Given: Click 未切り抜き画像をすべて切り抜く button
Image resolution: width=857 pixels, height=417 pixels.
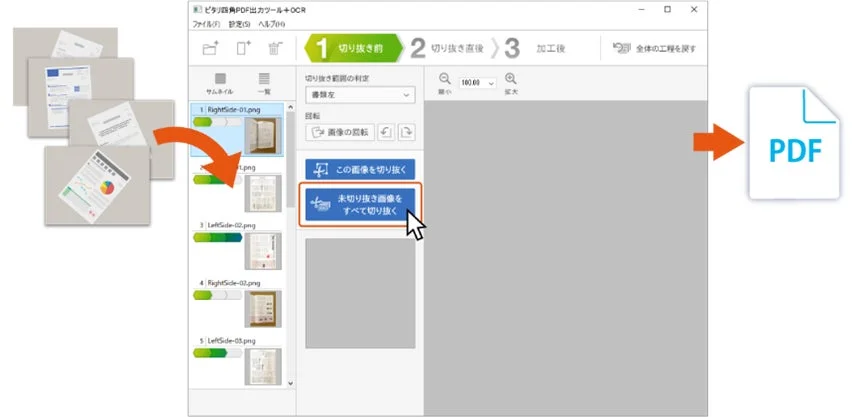Looking at the screenshot, I should [360, 204].
